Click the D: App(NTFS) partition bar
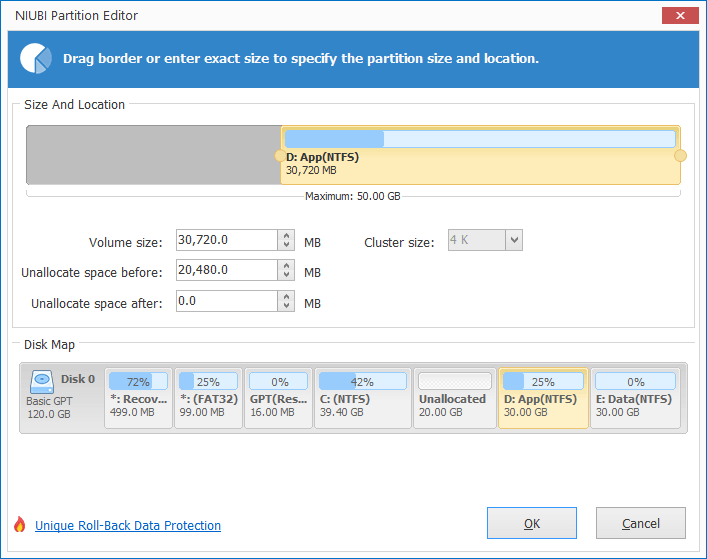This screenshot has width=707, height=559. [480, 156]
